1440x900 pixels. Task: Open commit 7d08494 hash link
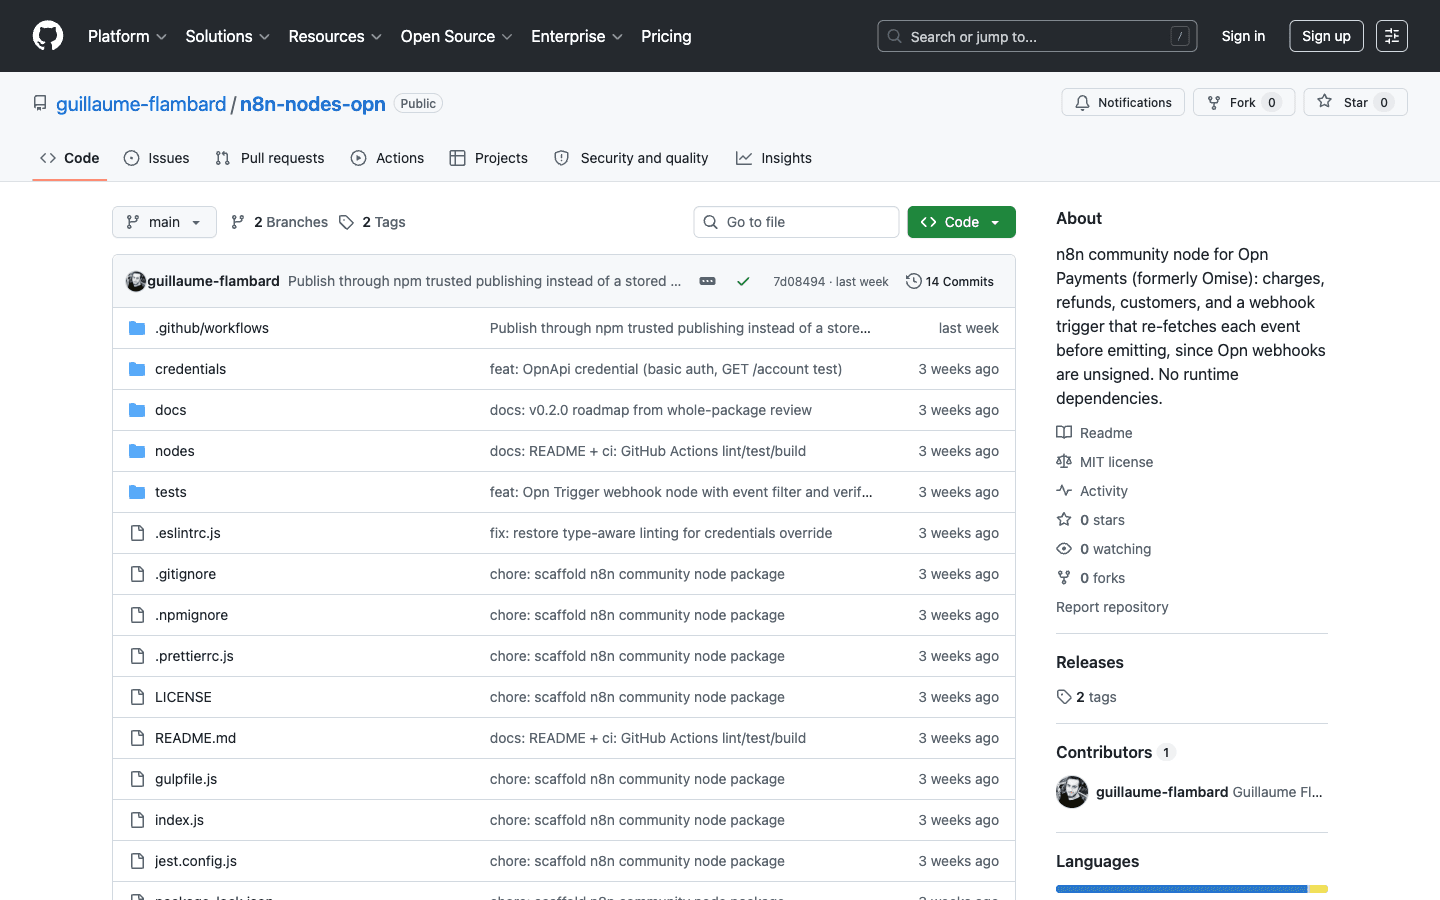[x=799, y=282]
